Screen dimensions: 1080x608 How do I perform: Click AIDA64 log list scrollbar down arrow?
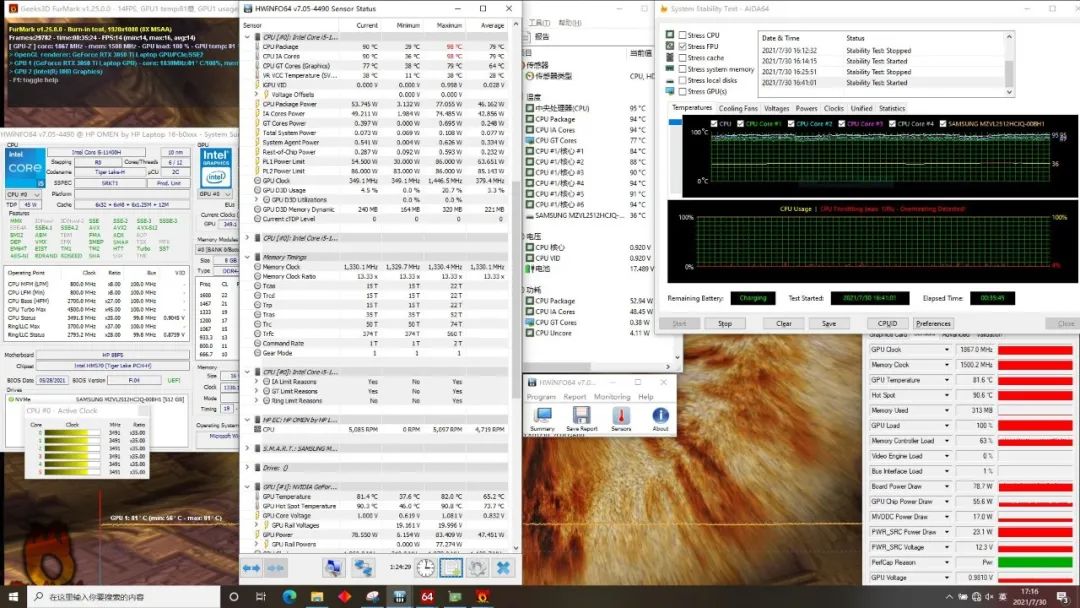coord(1009,92)
